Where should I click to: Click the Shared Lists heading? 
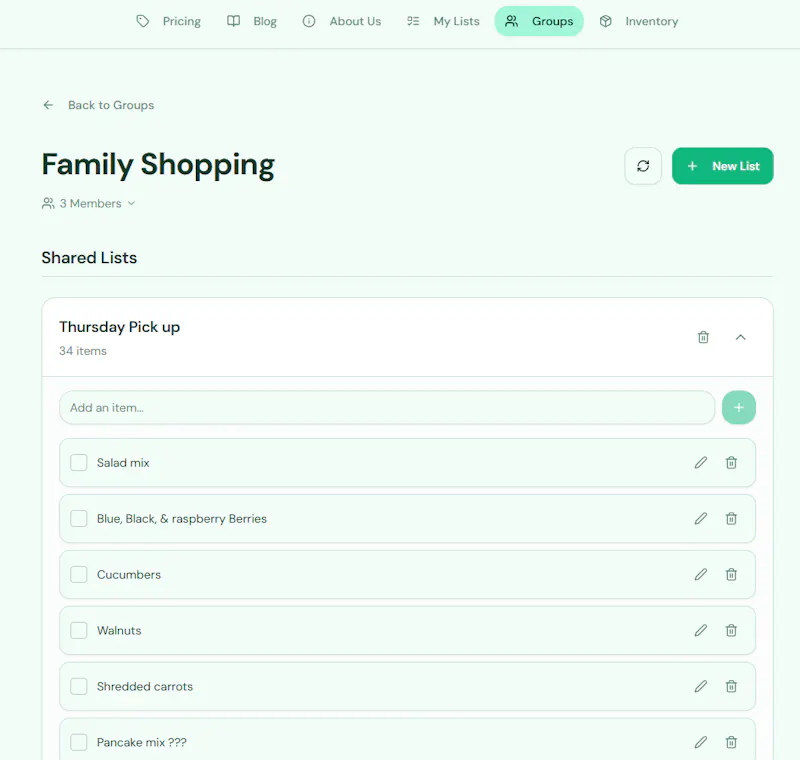tap(89, 258)
